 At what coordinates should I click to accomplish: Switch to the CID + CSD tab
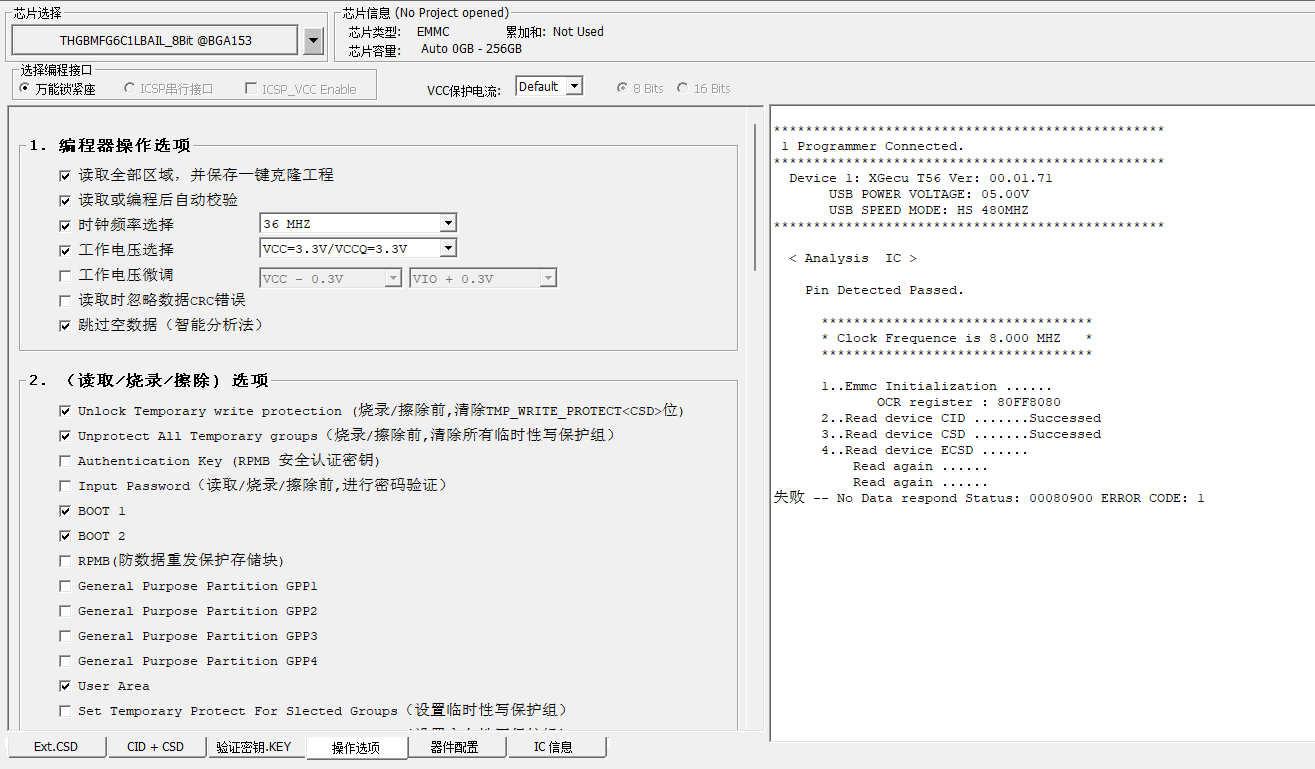tap(156, 747)
